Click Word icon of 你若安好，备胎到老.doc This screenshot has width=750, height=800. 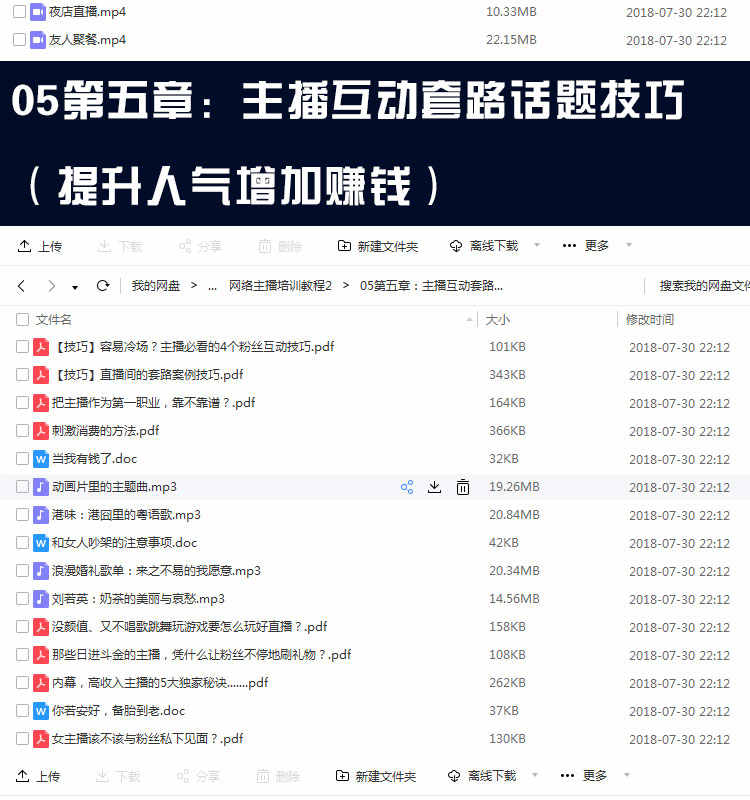[41, 711]
